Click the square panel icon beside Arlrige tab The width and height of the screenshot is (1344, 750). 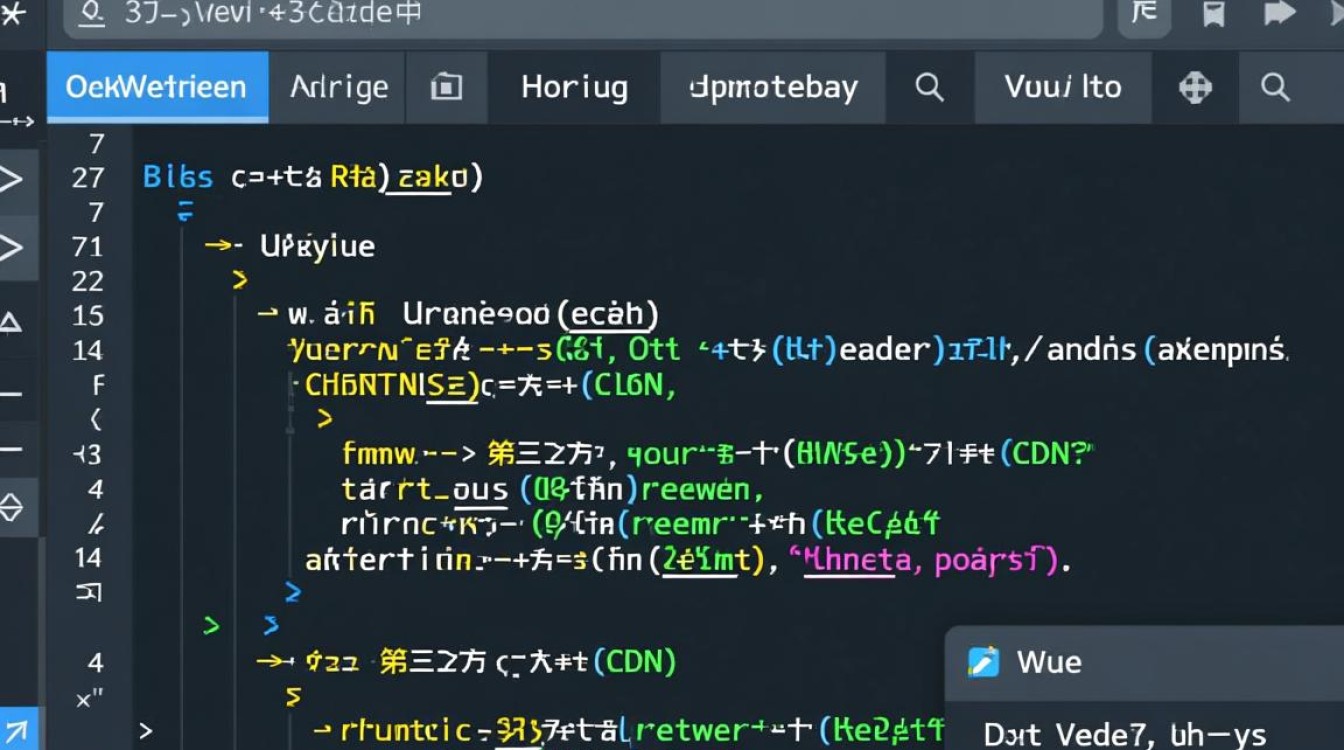coord(446,88)
